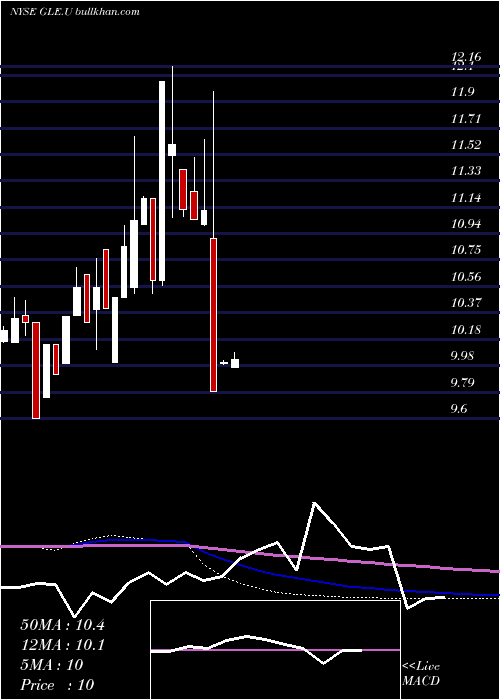Click the 11.52 price axis label
500x700 pixels.
pos(466,145)
